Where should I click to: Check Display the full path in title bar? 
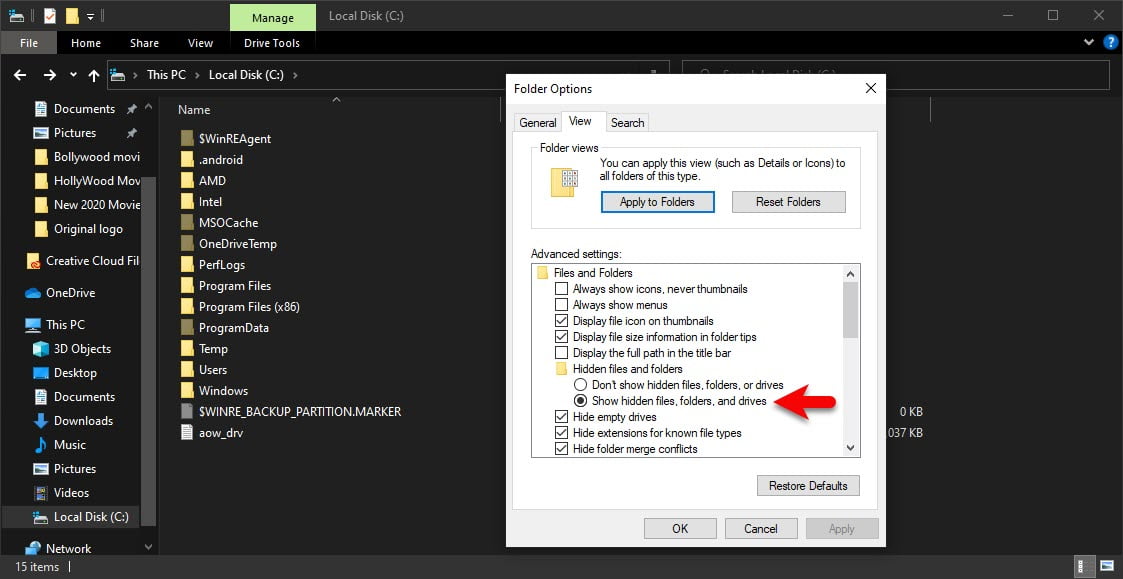point(562,353)
